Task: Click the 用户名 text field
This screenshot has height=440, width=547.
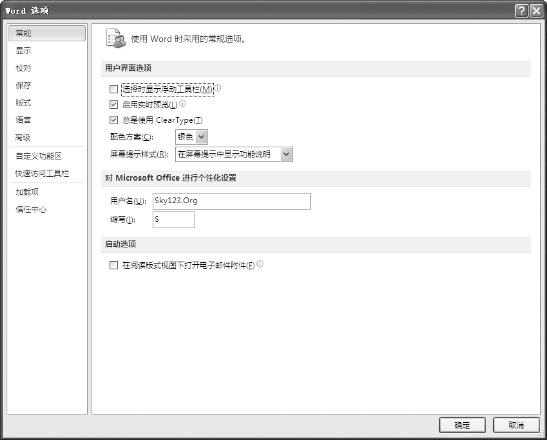Action: coord(232,201)
